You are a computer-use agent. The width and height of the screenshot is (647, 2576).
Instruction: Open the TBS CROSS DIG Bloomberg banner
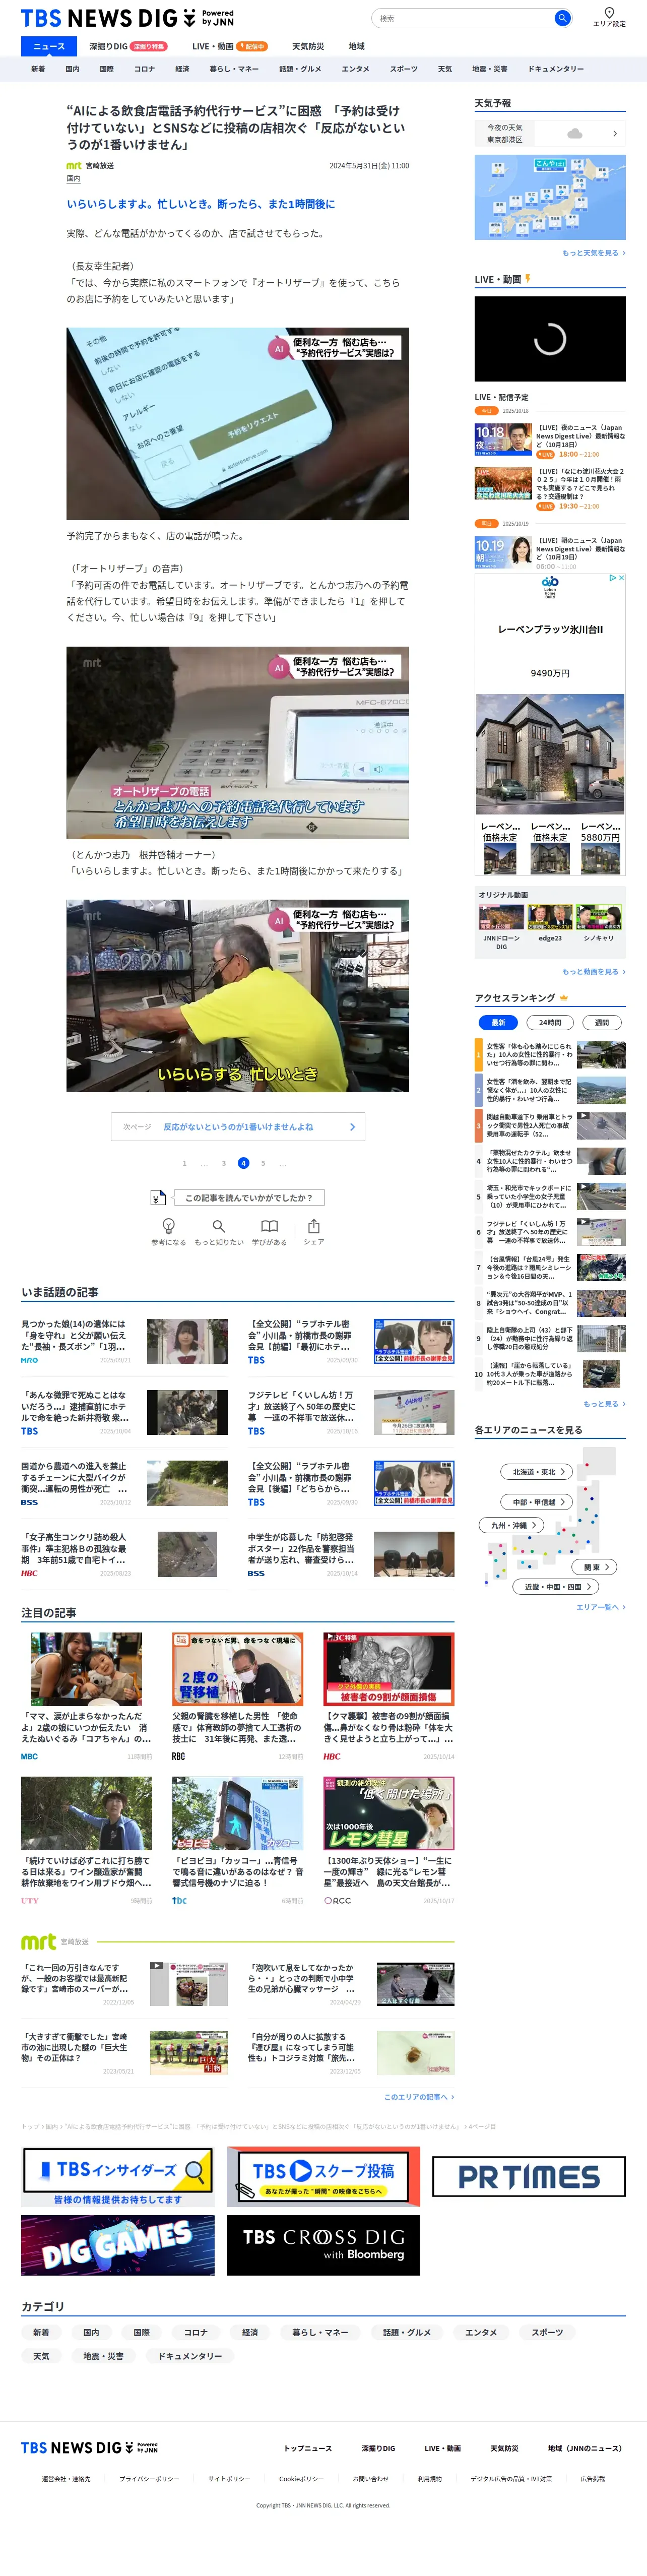pos(323,2245)
